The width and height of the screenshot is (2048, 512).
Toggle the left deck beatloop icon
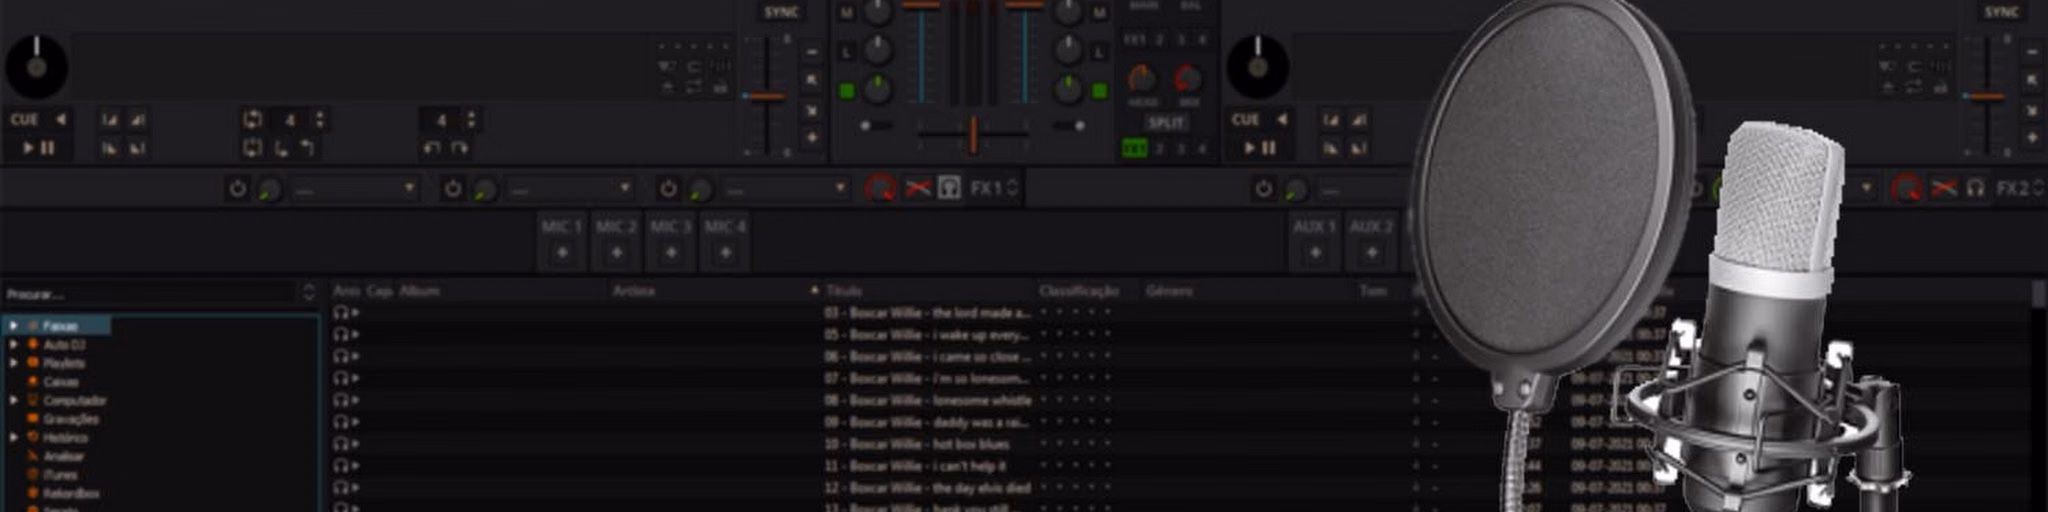click(x=252, y=120)
